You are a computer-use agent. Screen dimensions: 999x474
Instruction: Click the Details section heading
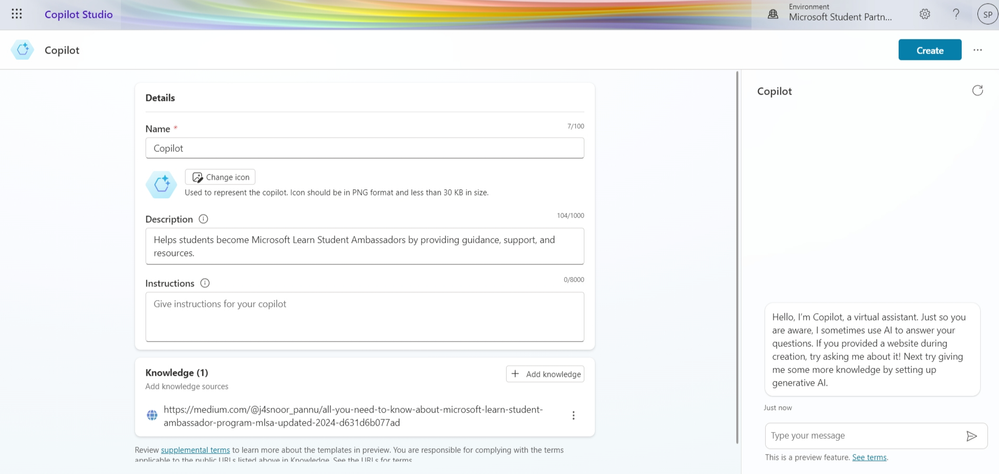coord(160,98)
